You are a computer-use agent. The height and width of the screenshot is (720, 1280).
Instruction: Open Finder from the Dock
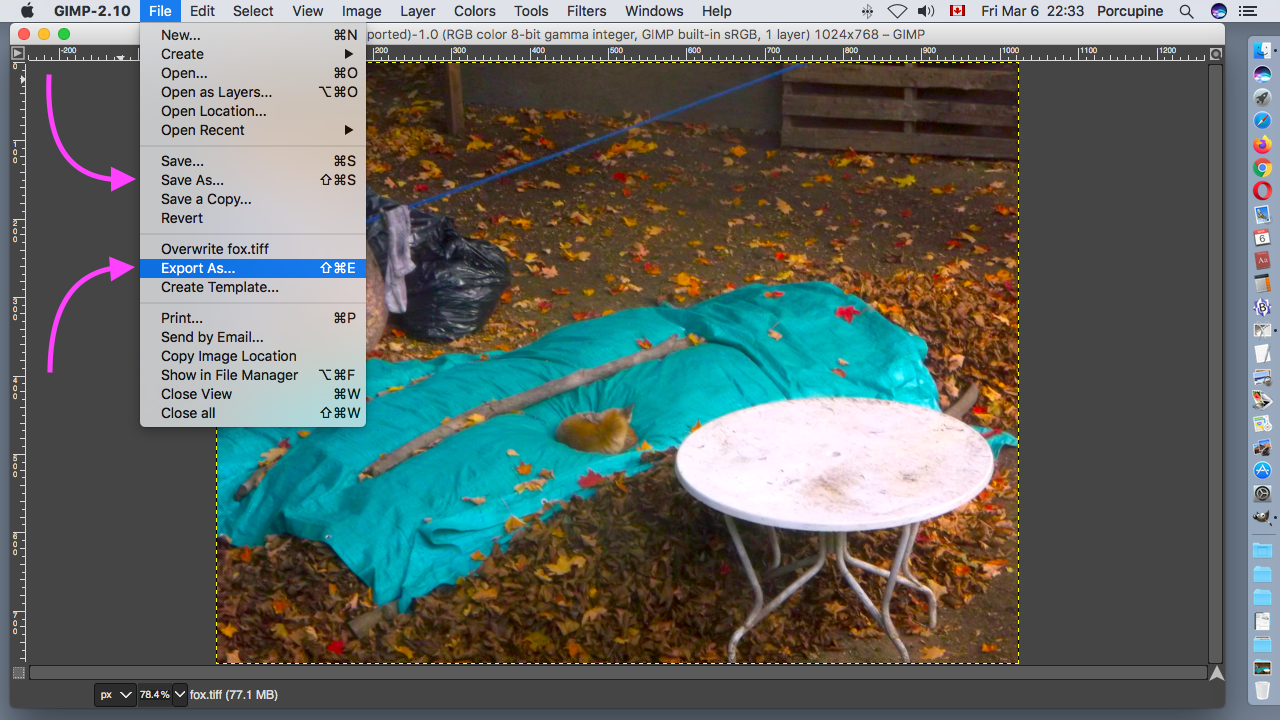click(x=1262, y=49)
